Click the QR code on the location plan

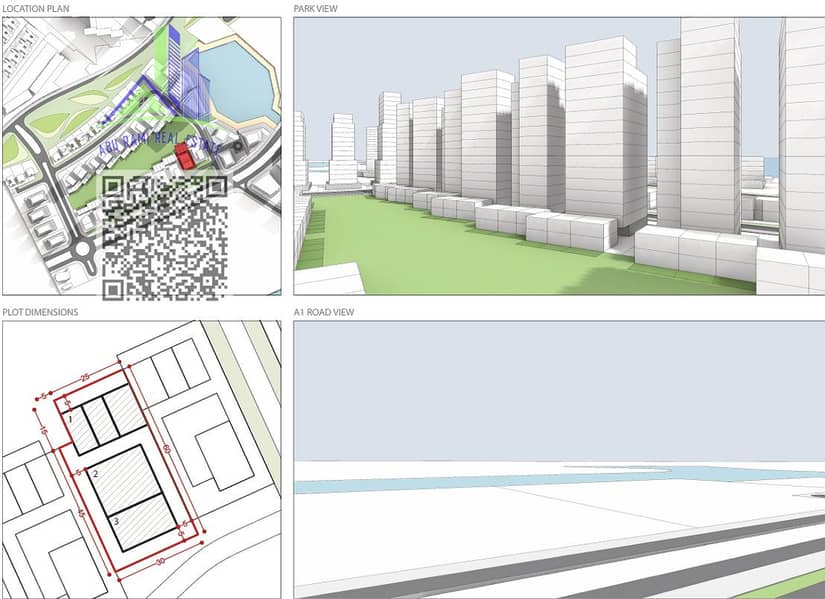(165, 238)
